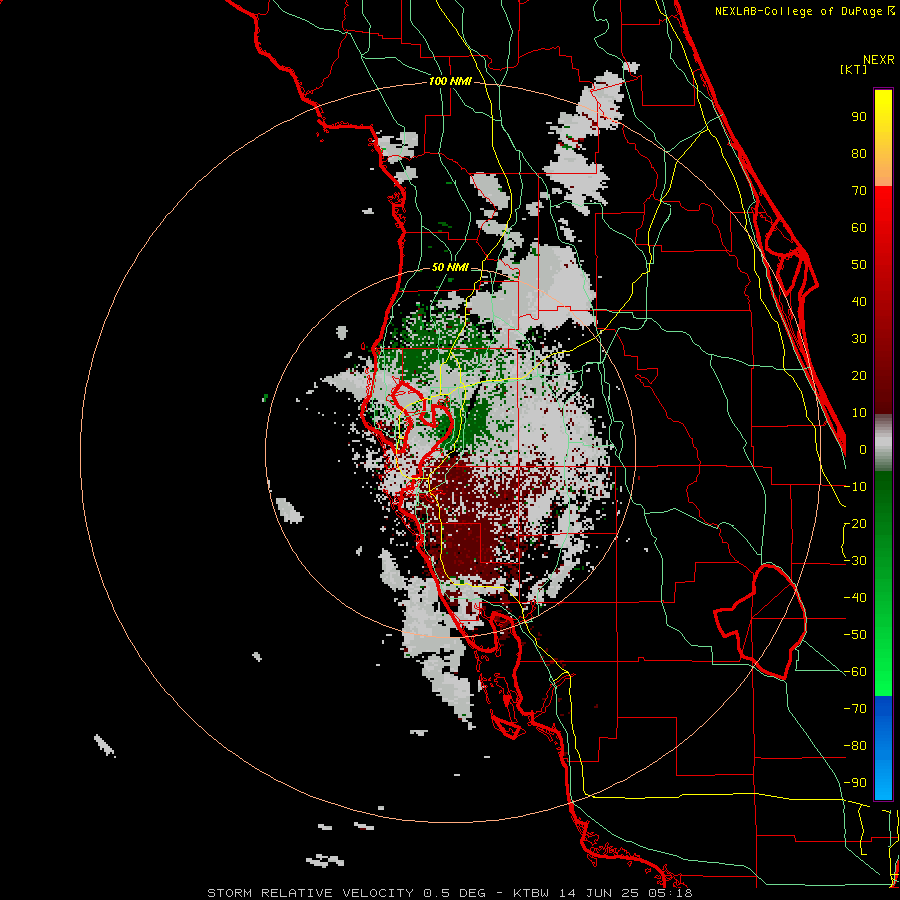Click the positive 90 knot scale label
The width and height of the screenshot is (900, 900).
859,117
